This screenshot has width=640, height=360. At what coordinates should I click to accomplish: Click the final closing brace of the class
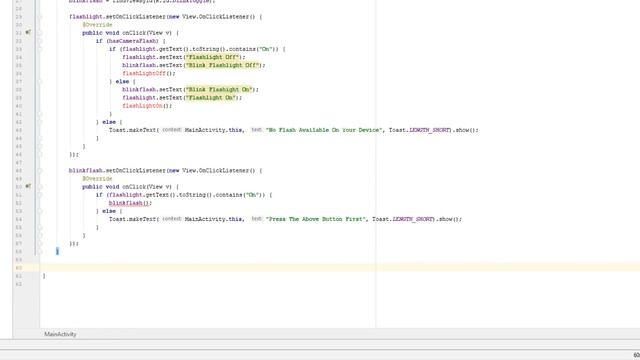44,276
